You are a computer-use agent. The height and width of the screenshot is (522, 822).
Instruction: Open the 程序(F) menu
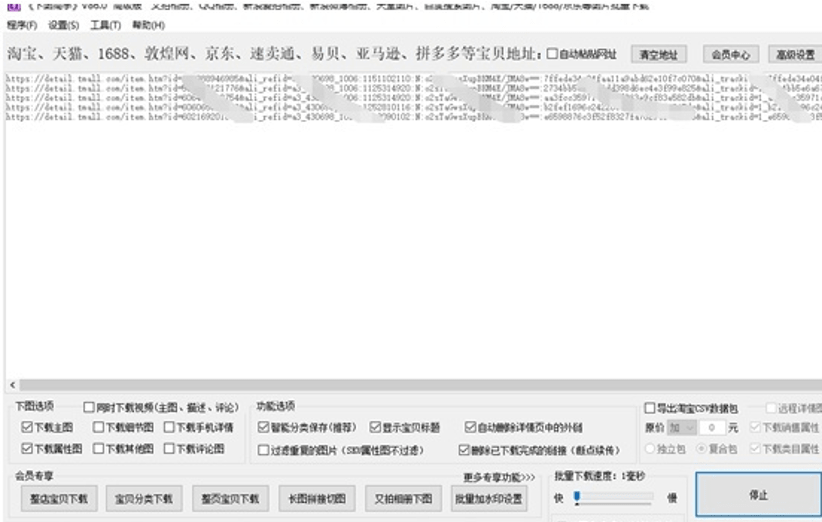pyautogui.click(x=21, y=25)
